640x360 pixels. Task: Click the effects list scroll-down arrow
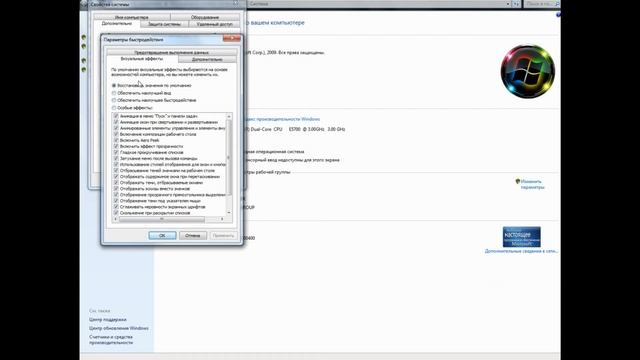229,213
